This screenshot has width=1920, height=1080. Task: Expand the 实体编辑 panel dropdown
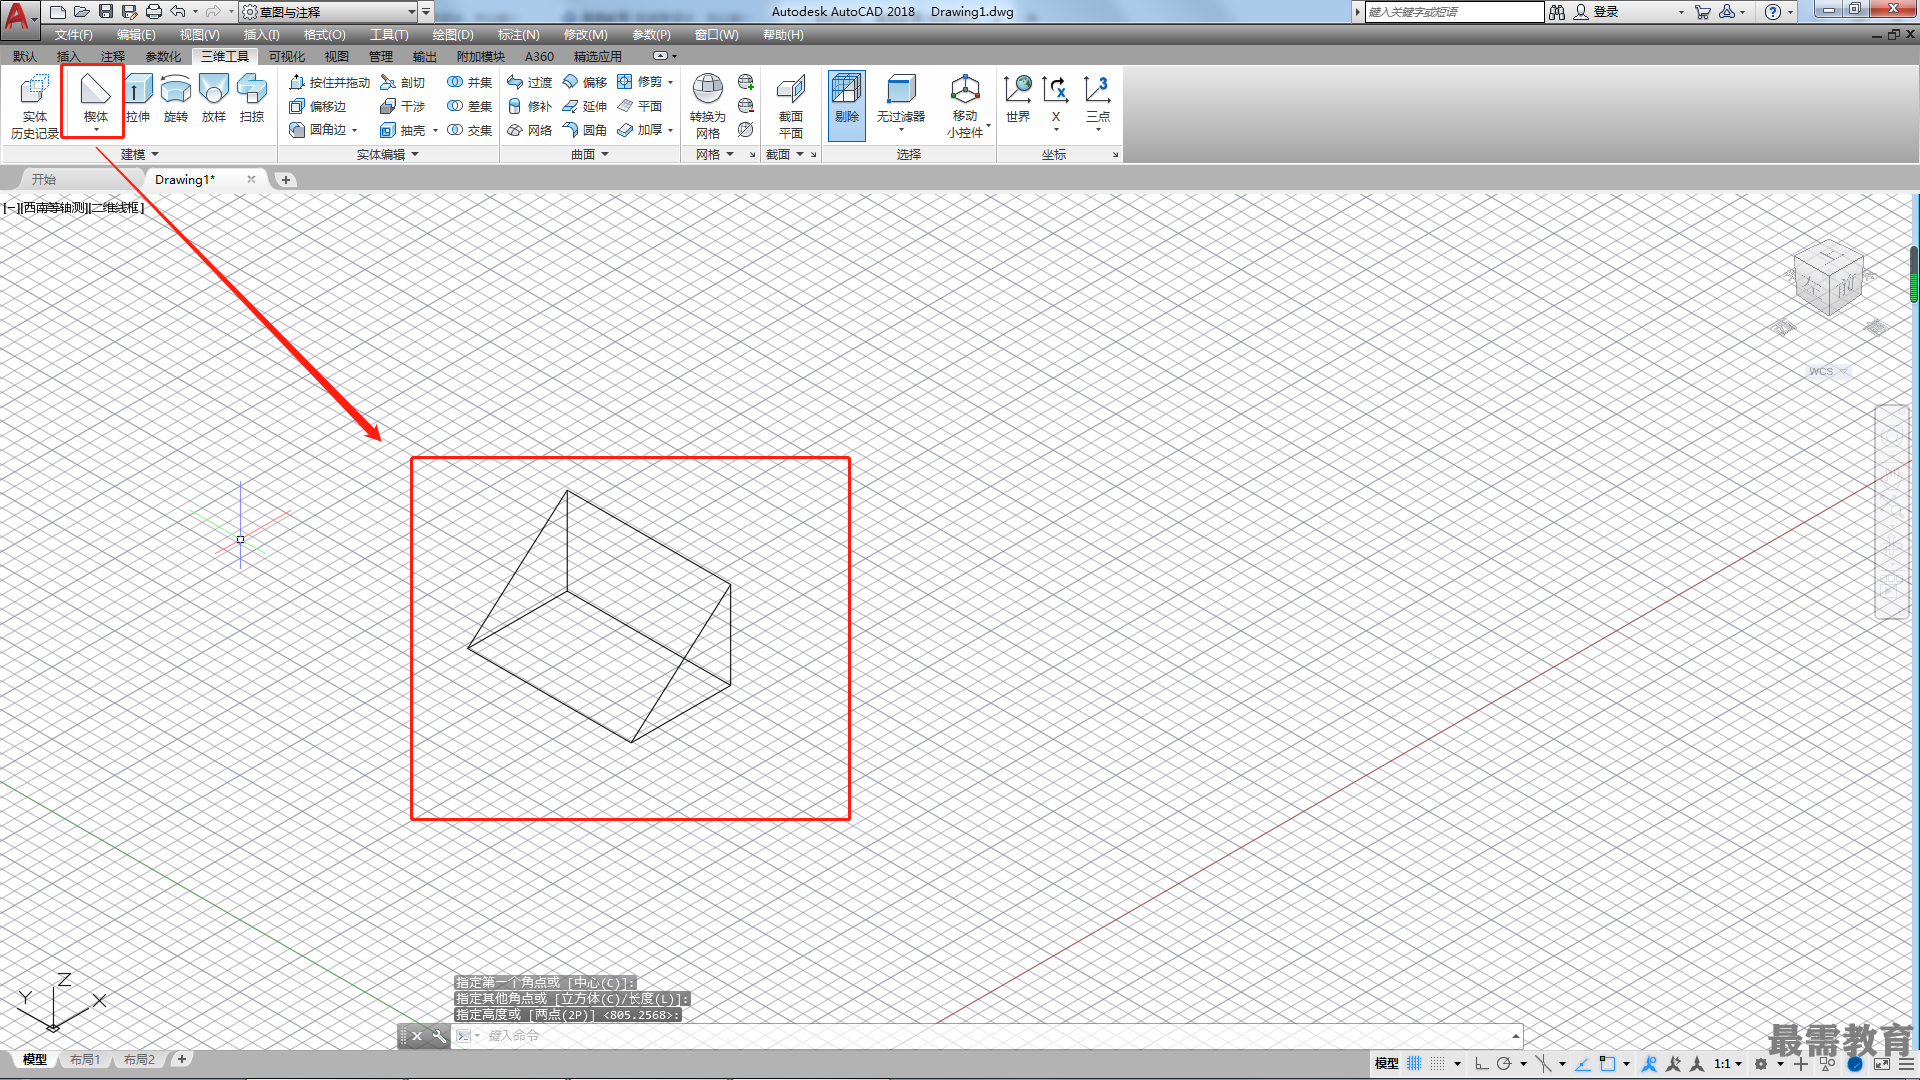point(388,154)
